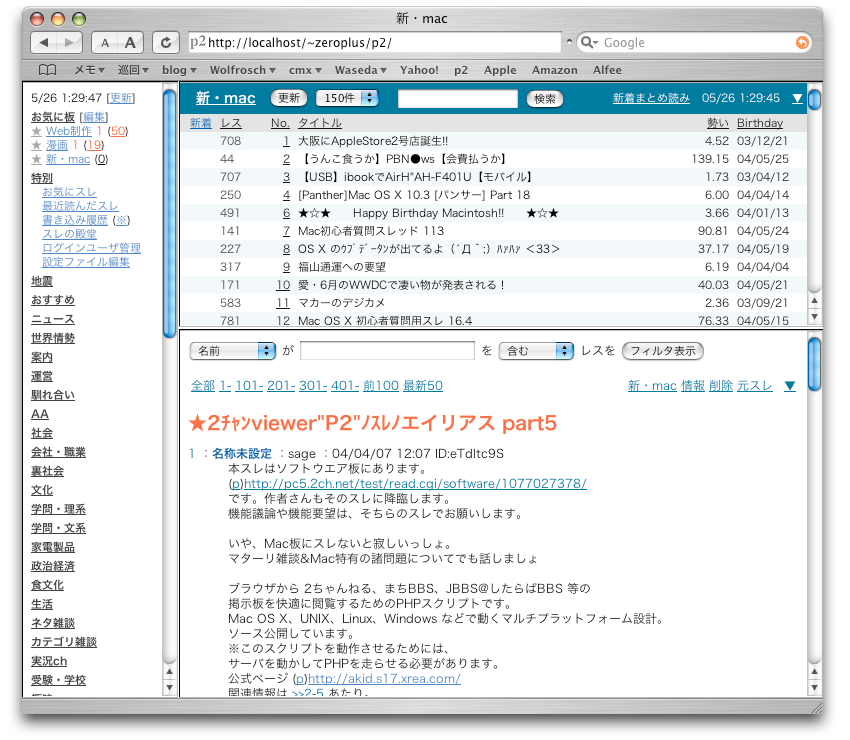Open thread Mac初心者質問スレッド 113

coord(371,231)
